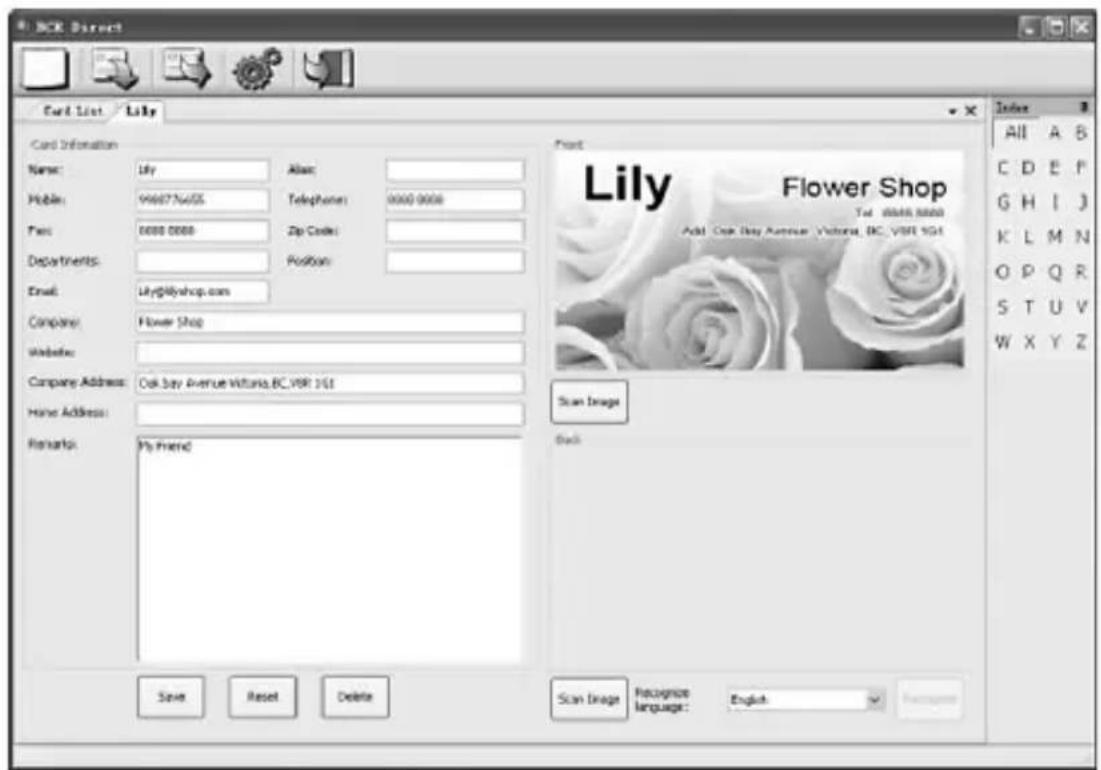1101x770 pixels.
Task: Click the Fax input field
Action: (x=202, y=231)
